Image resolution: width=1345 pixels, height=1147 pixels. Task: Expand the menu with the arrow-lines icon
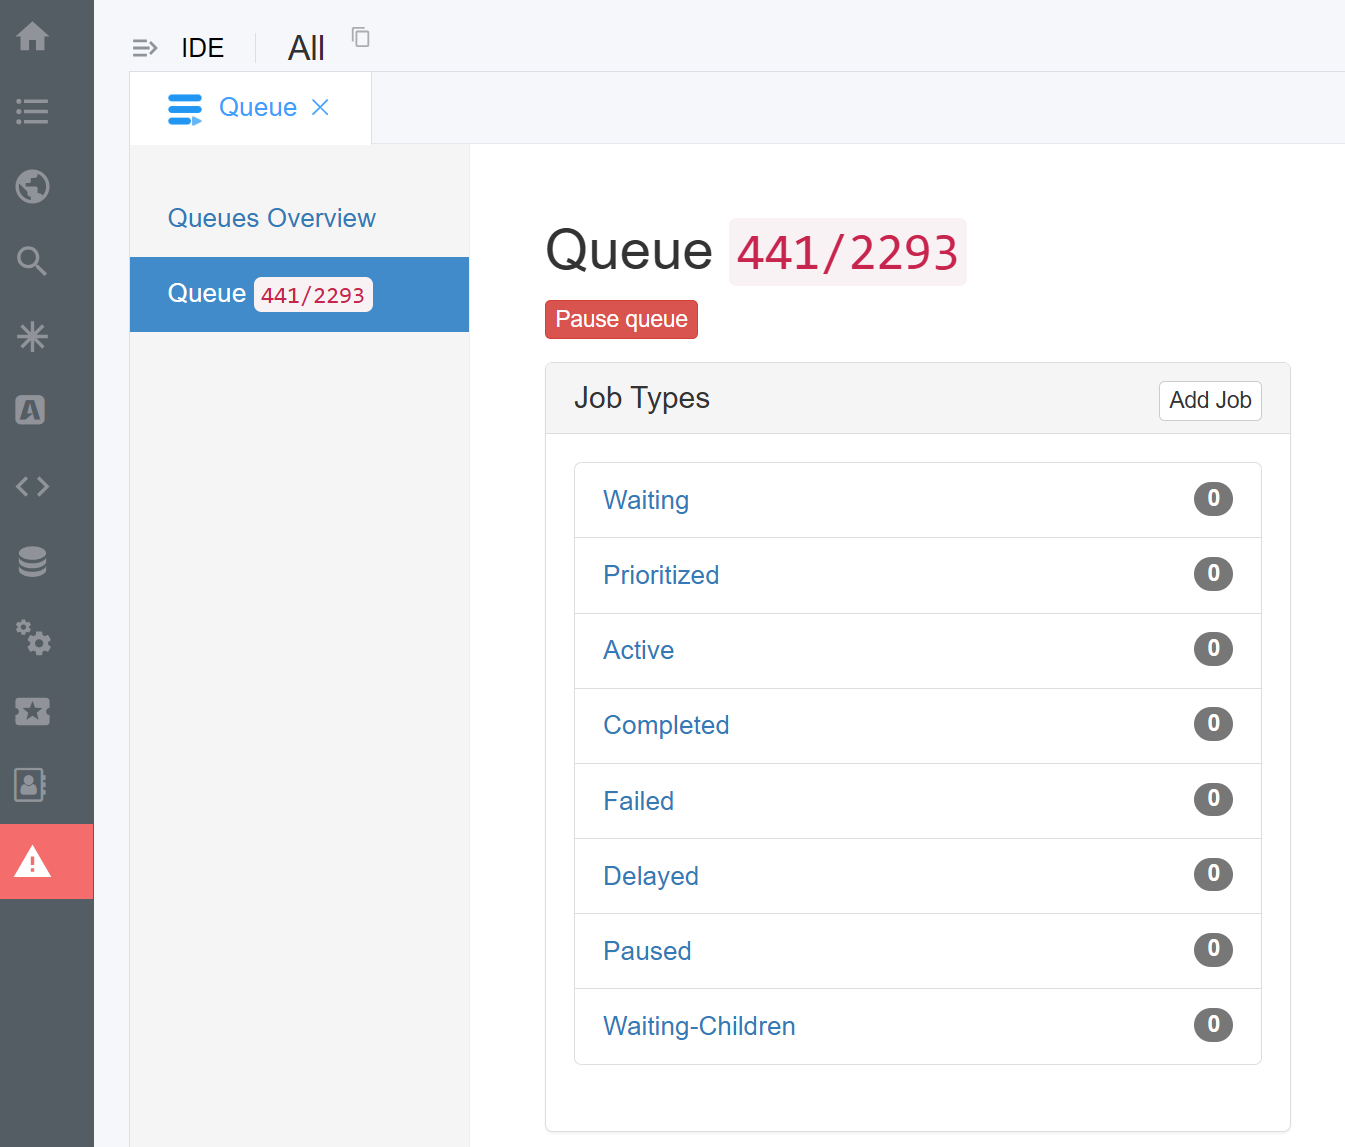(145, 48)
